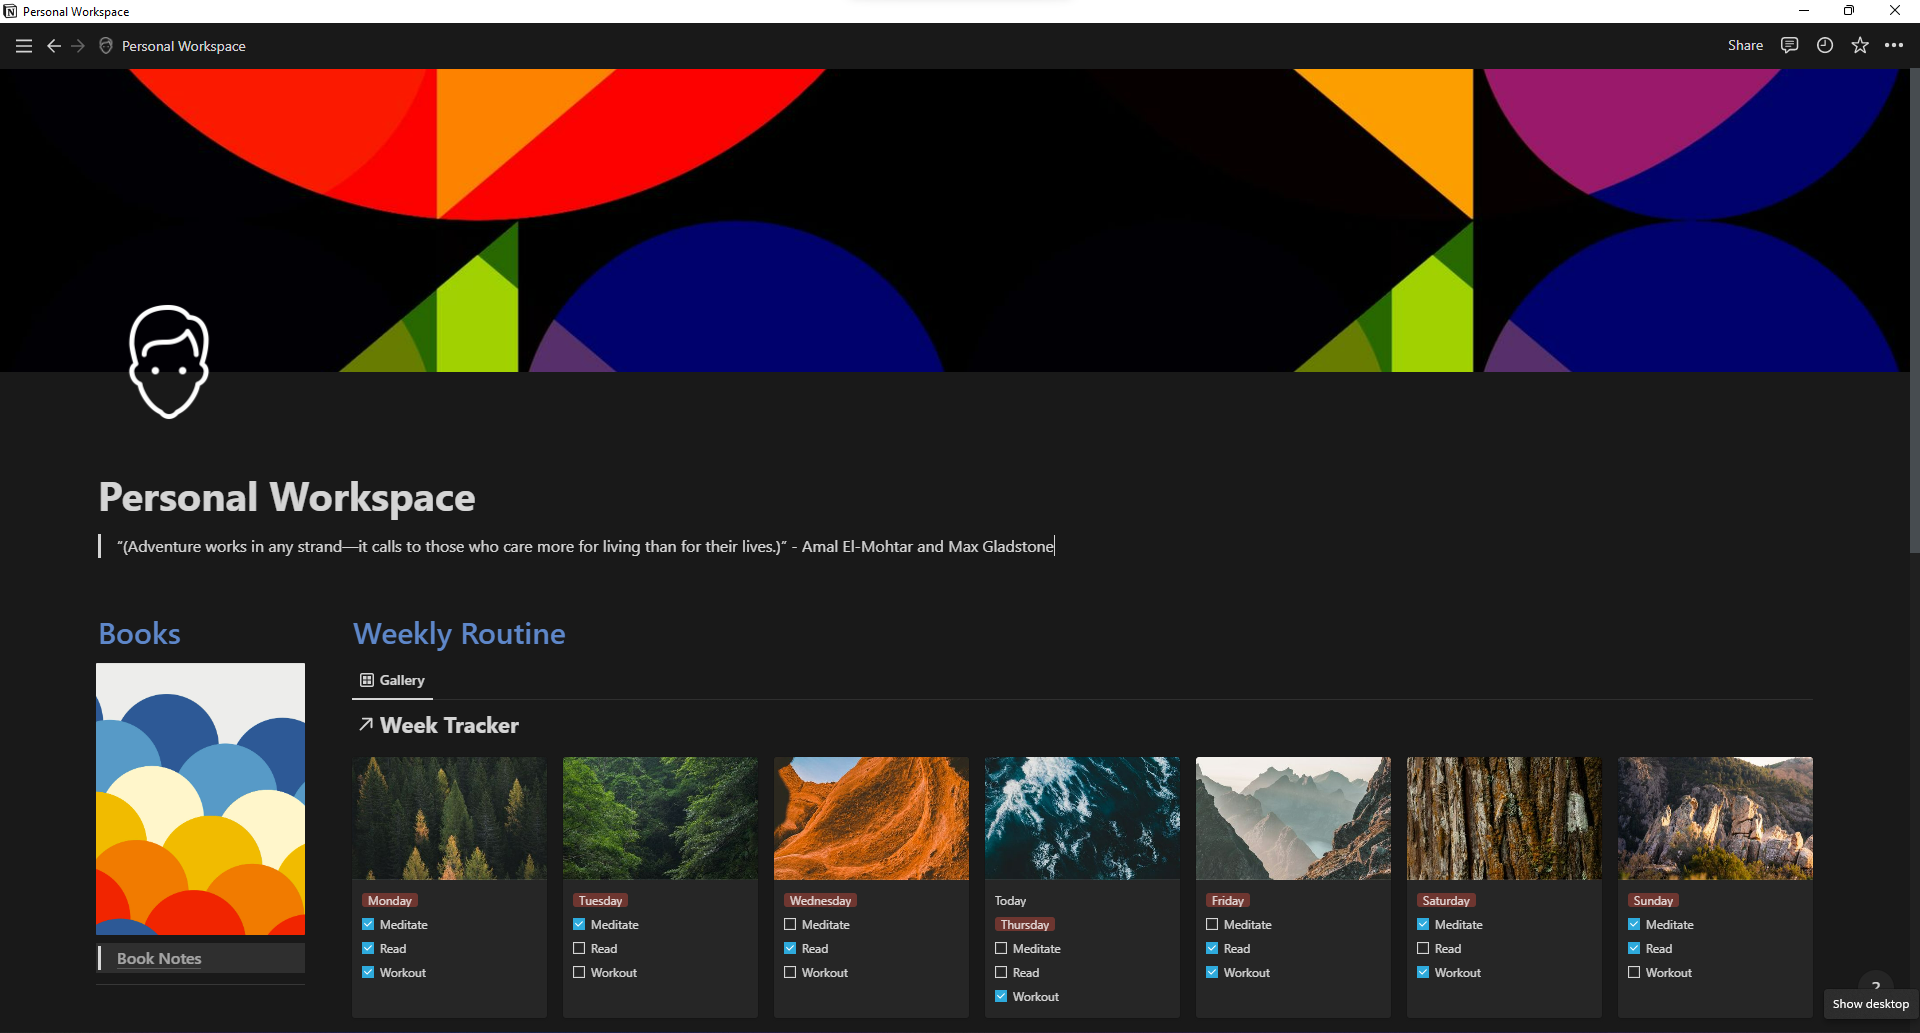Open the Week Tracker arrow link icon
Viewport: 1920px width, 1033px height.
pos(366,725)
